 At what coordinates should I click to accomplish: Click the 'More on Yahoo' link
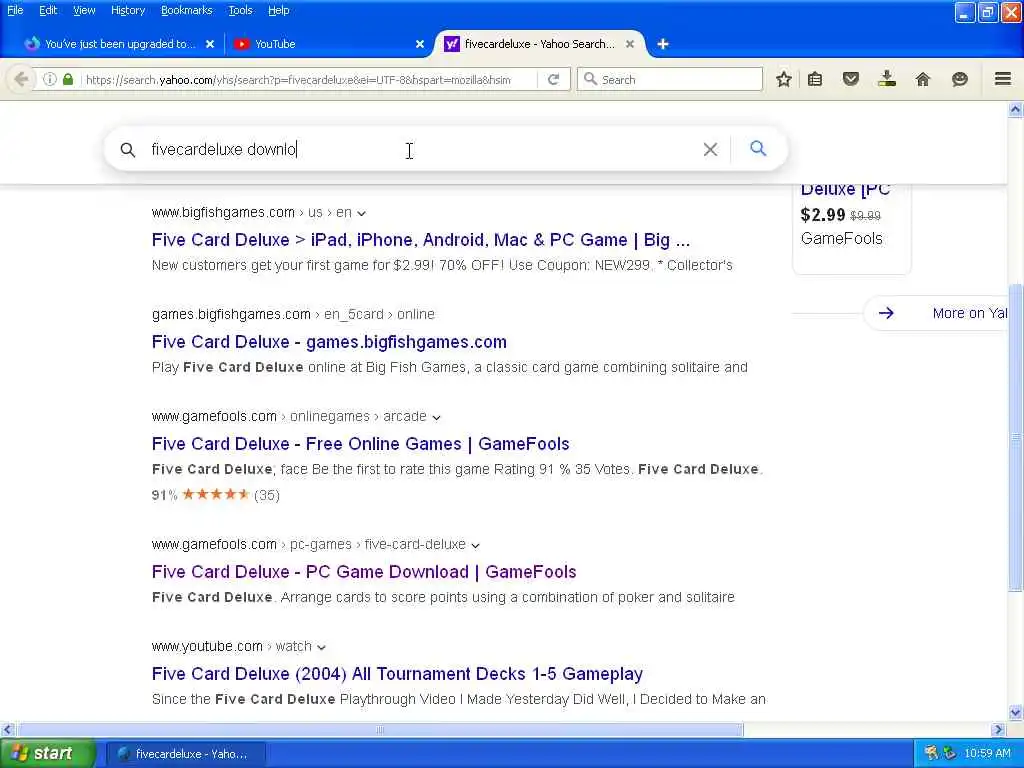pos(970,313)
